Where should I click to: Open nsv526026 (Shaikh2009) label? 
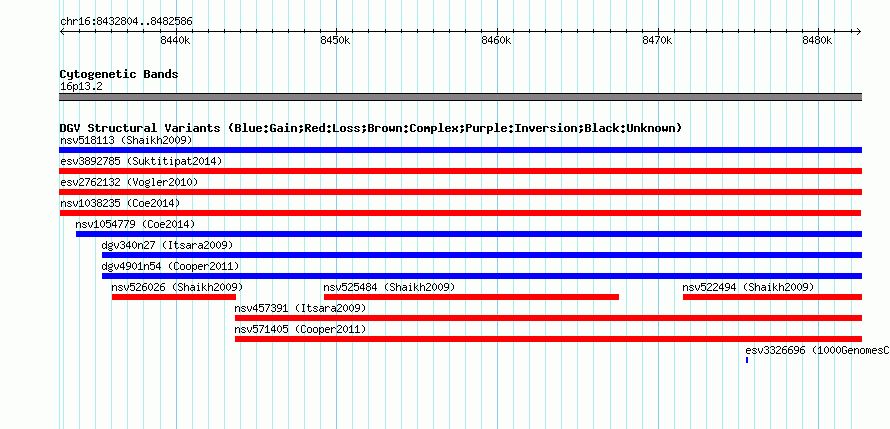tap(177, 287)
